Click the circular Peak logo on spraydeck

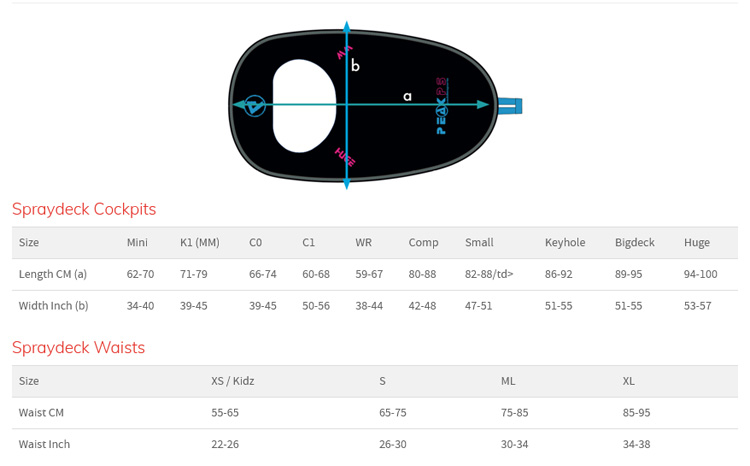(x=255, y=105)
